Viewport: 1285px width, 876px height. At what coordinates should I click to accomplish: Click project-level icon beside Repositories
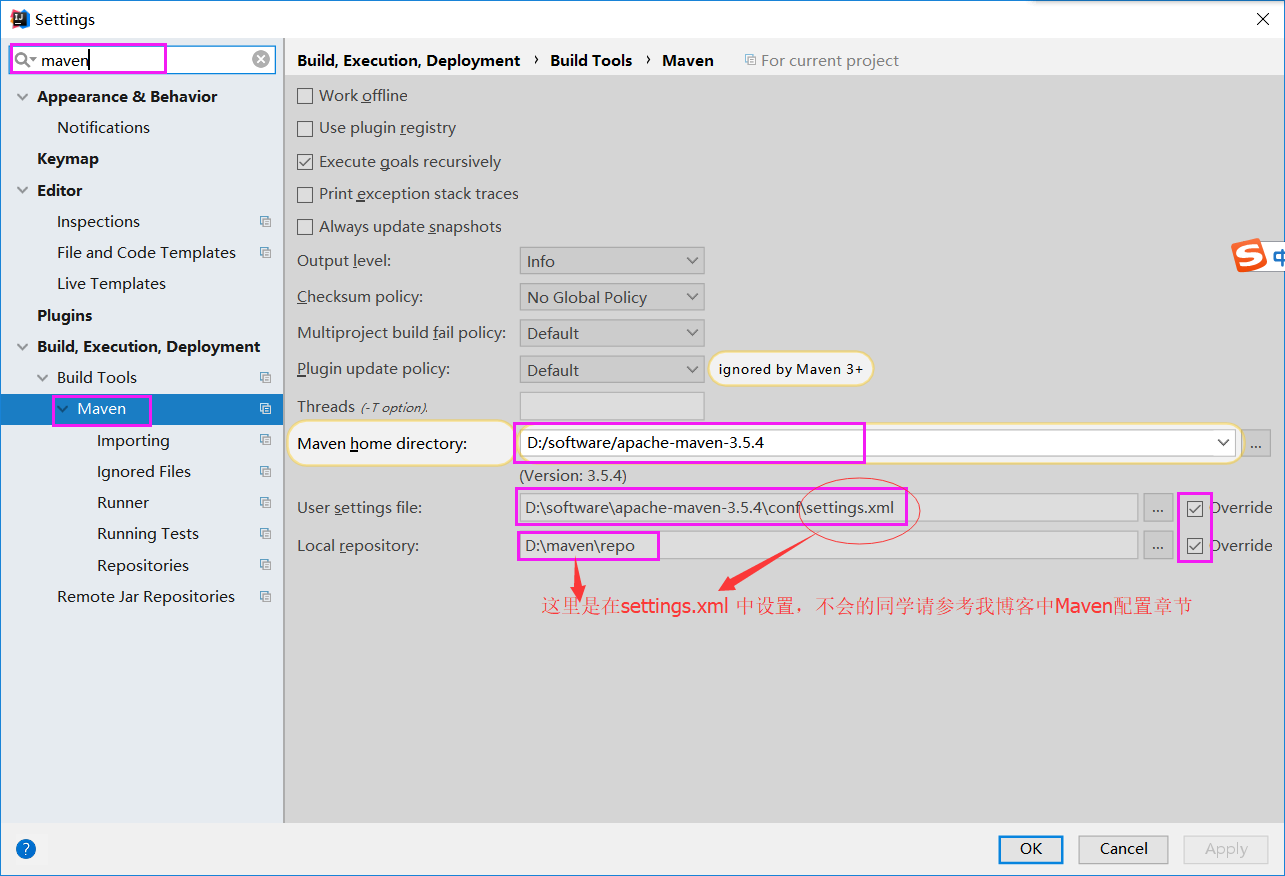click(x=265, y=565)
